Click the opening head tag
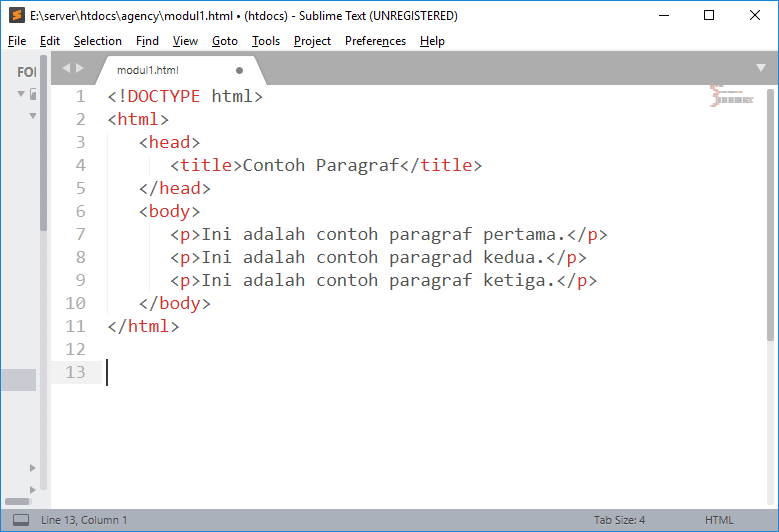779x532 pixels. (x=169, y=142)
